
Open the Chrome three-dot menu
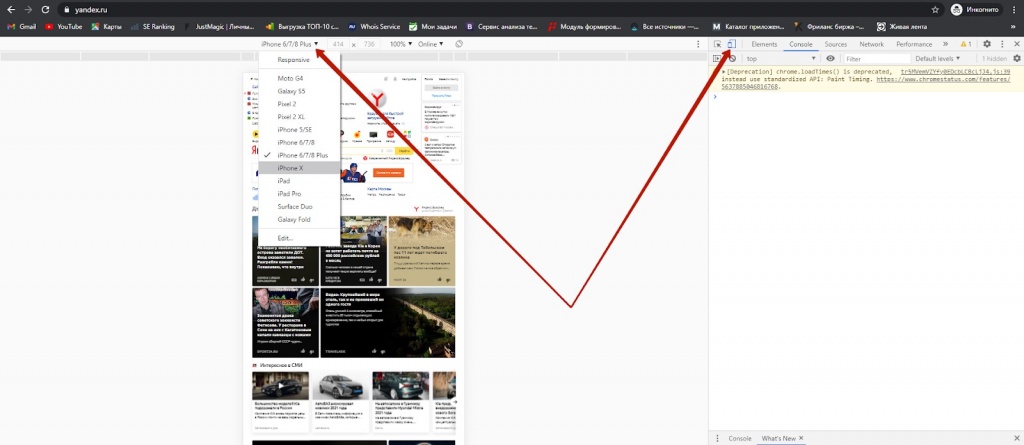click(x=1014, y=10)
